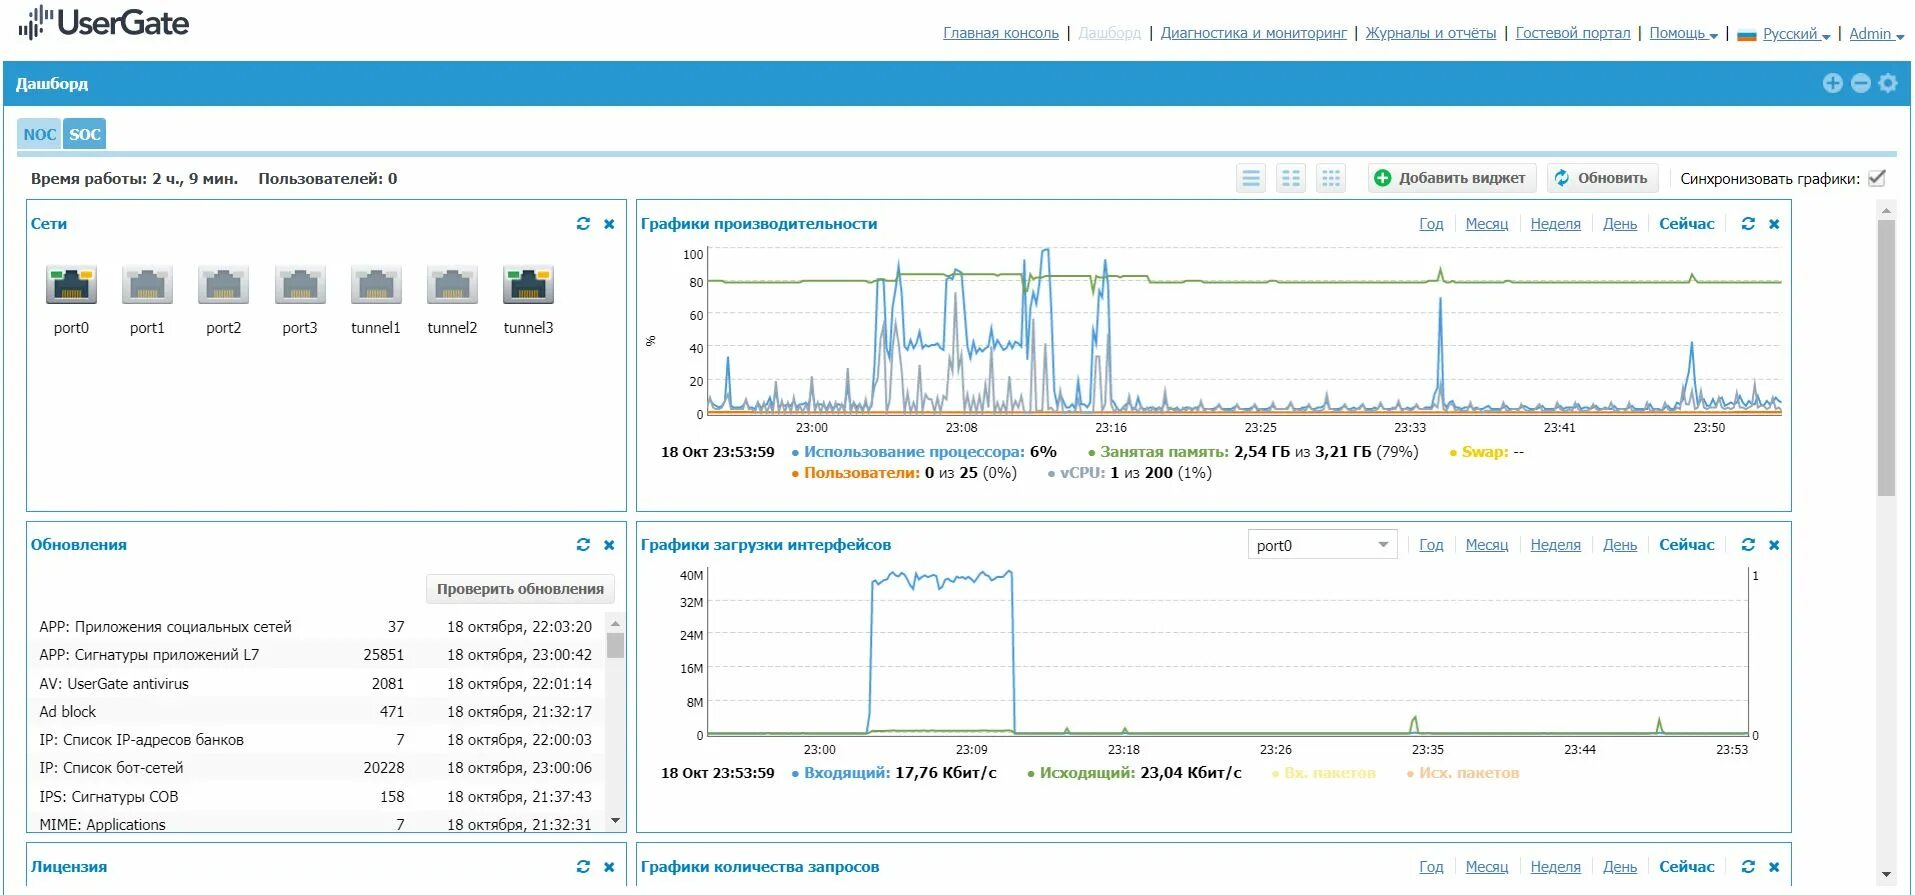Open the Помощь dropdown menu

click(1683, 33)
